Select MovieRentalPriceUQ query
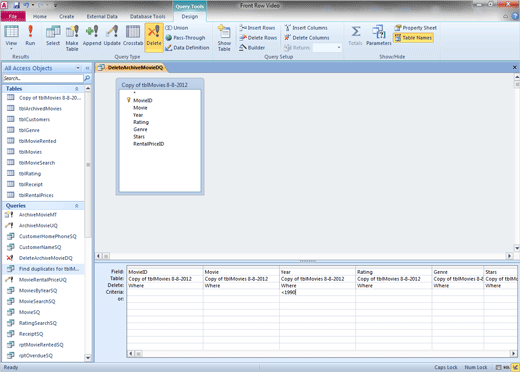Image resolution: width=520 pixels, height=372 pixels. point(43,280)
